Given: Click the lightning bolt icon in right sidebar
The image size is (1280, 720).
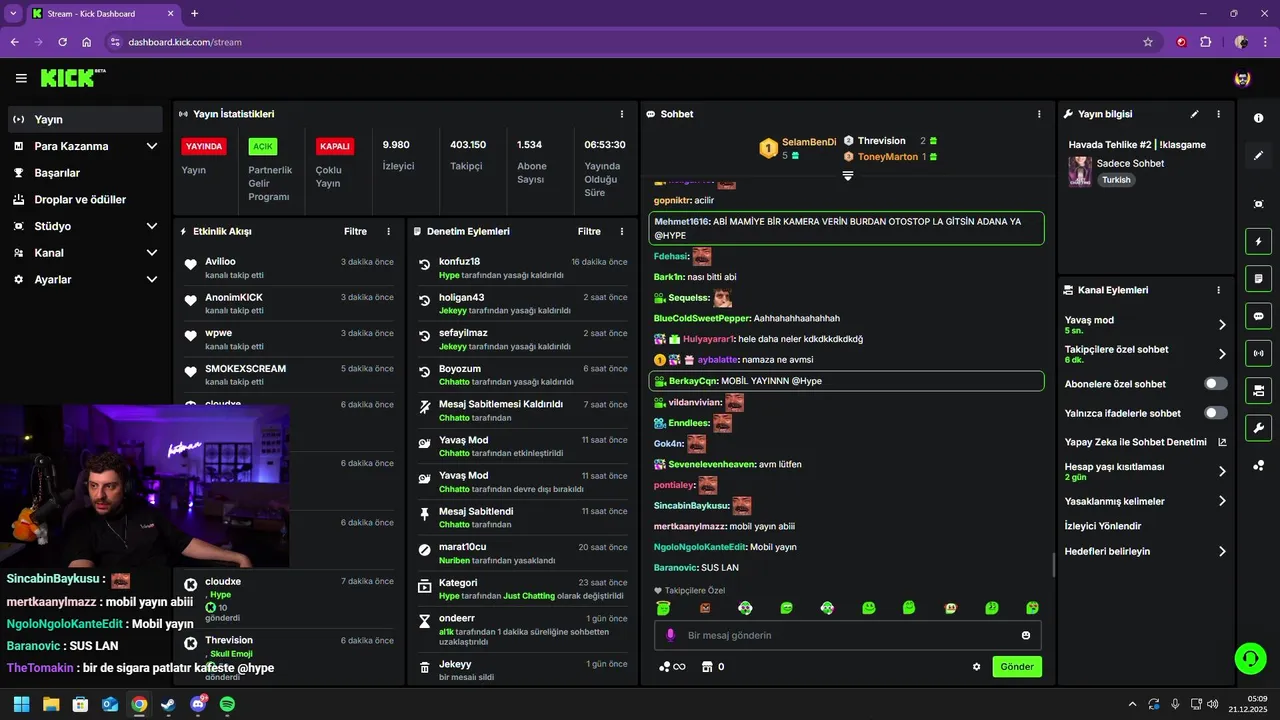Looking at the screenshot, I should point(1258,241).
